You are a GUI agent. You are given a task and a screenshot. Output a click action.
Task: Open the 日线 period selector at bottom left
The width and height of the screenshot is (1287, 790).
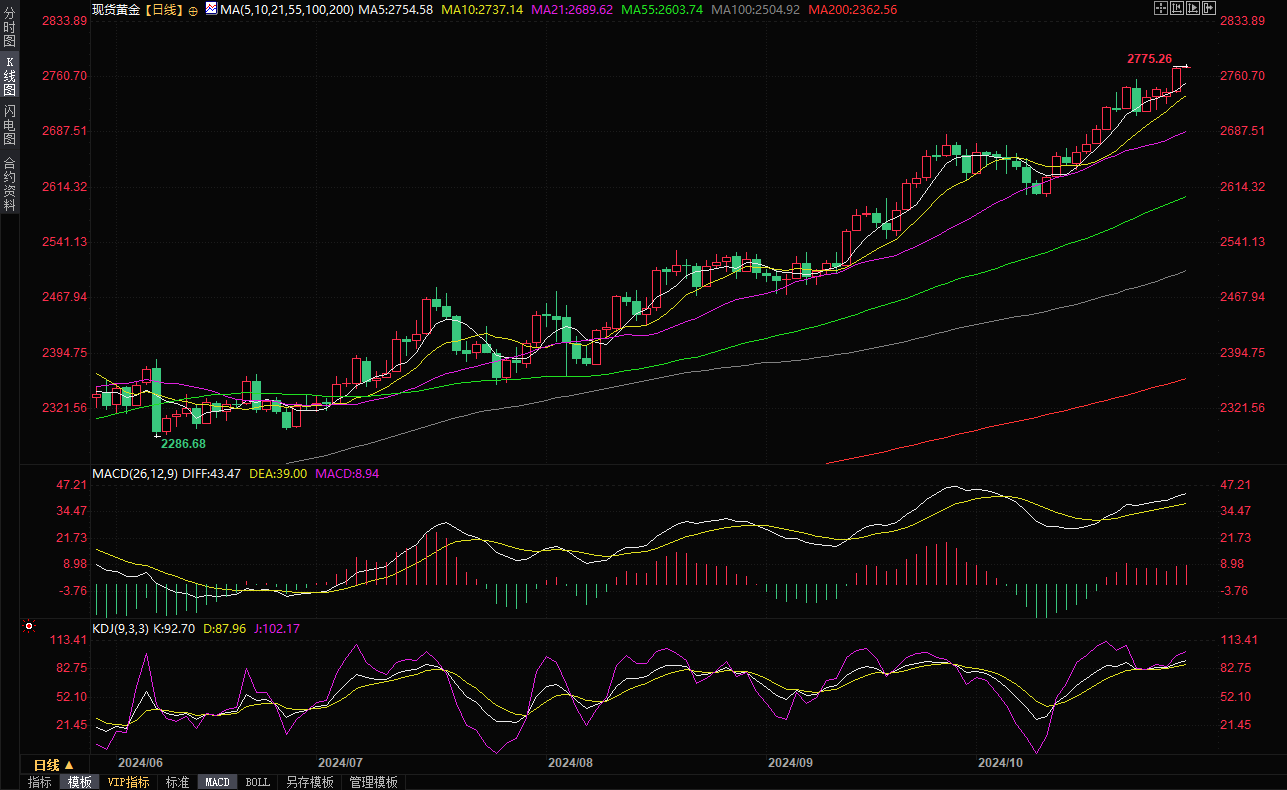pyautogui.click(x=53, y=765)
